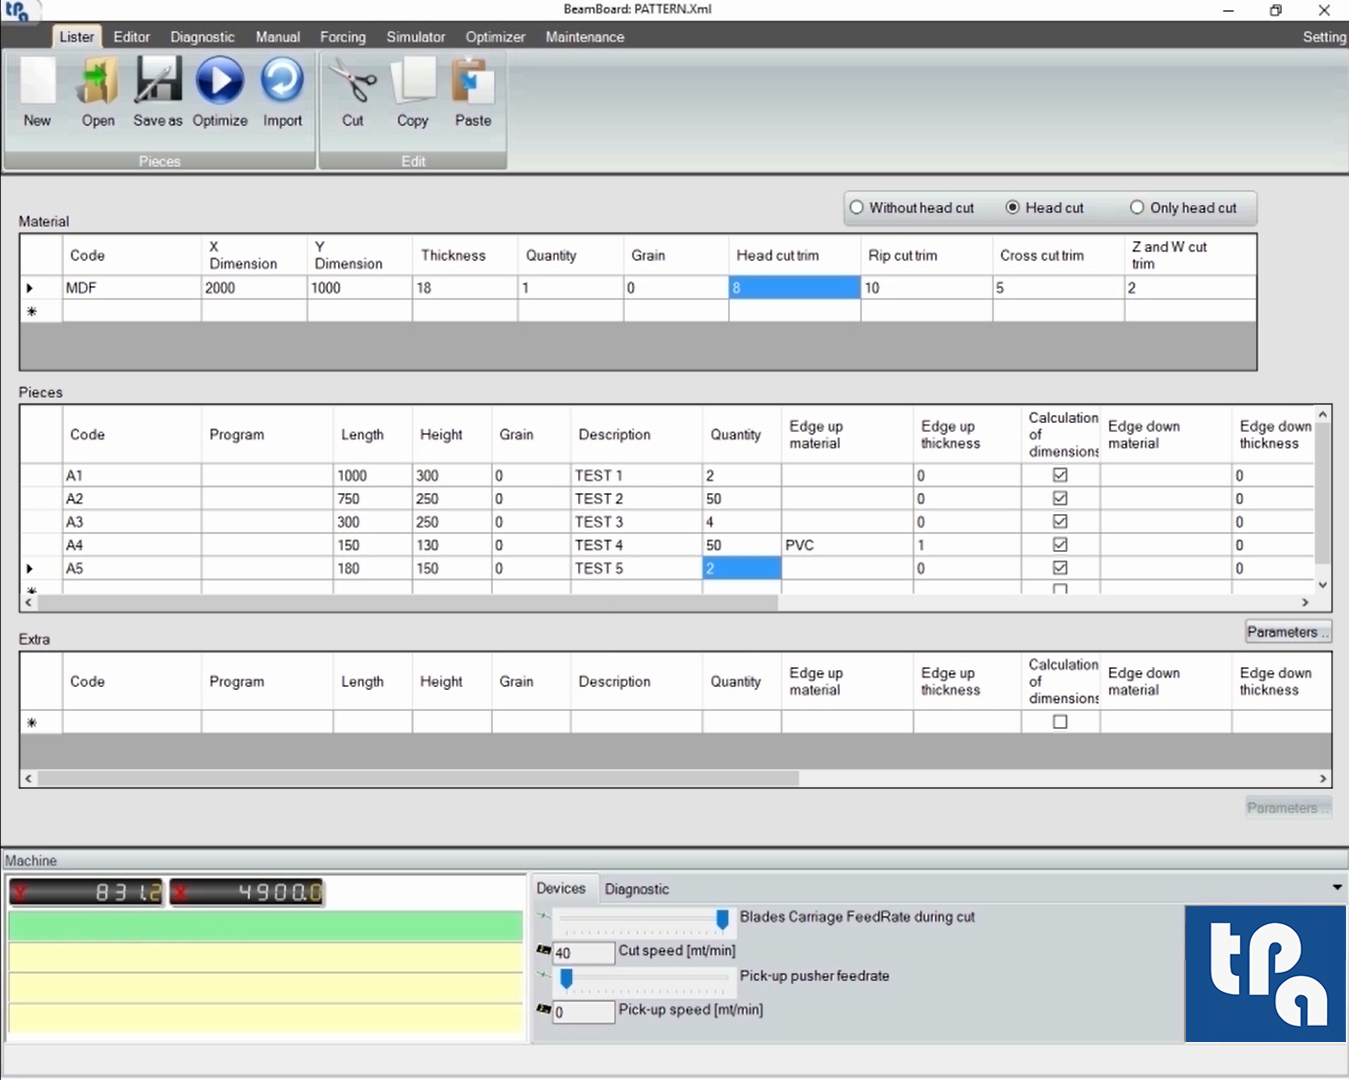Click the Import icon
This screenshot has height=1080, width=1349.
point(282,93)
